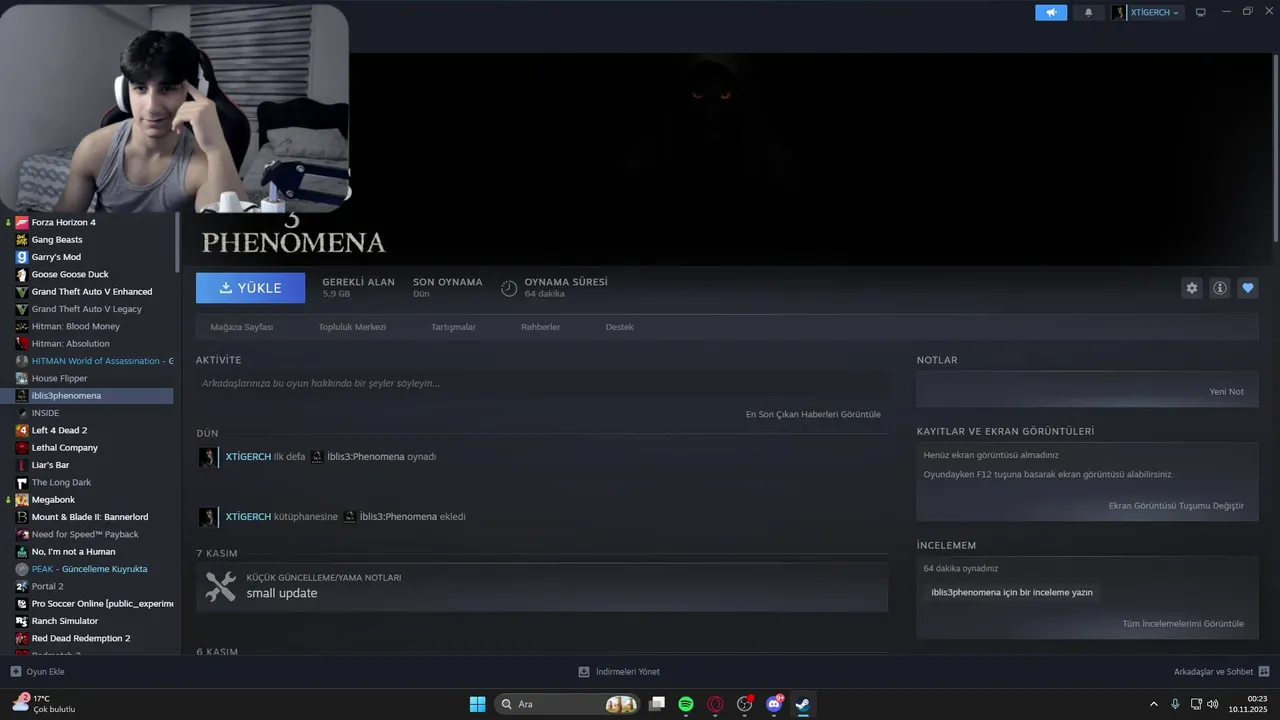Click the activity status input field
This screenshot has height=720, width=1280.
(541, 383)
